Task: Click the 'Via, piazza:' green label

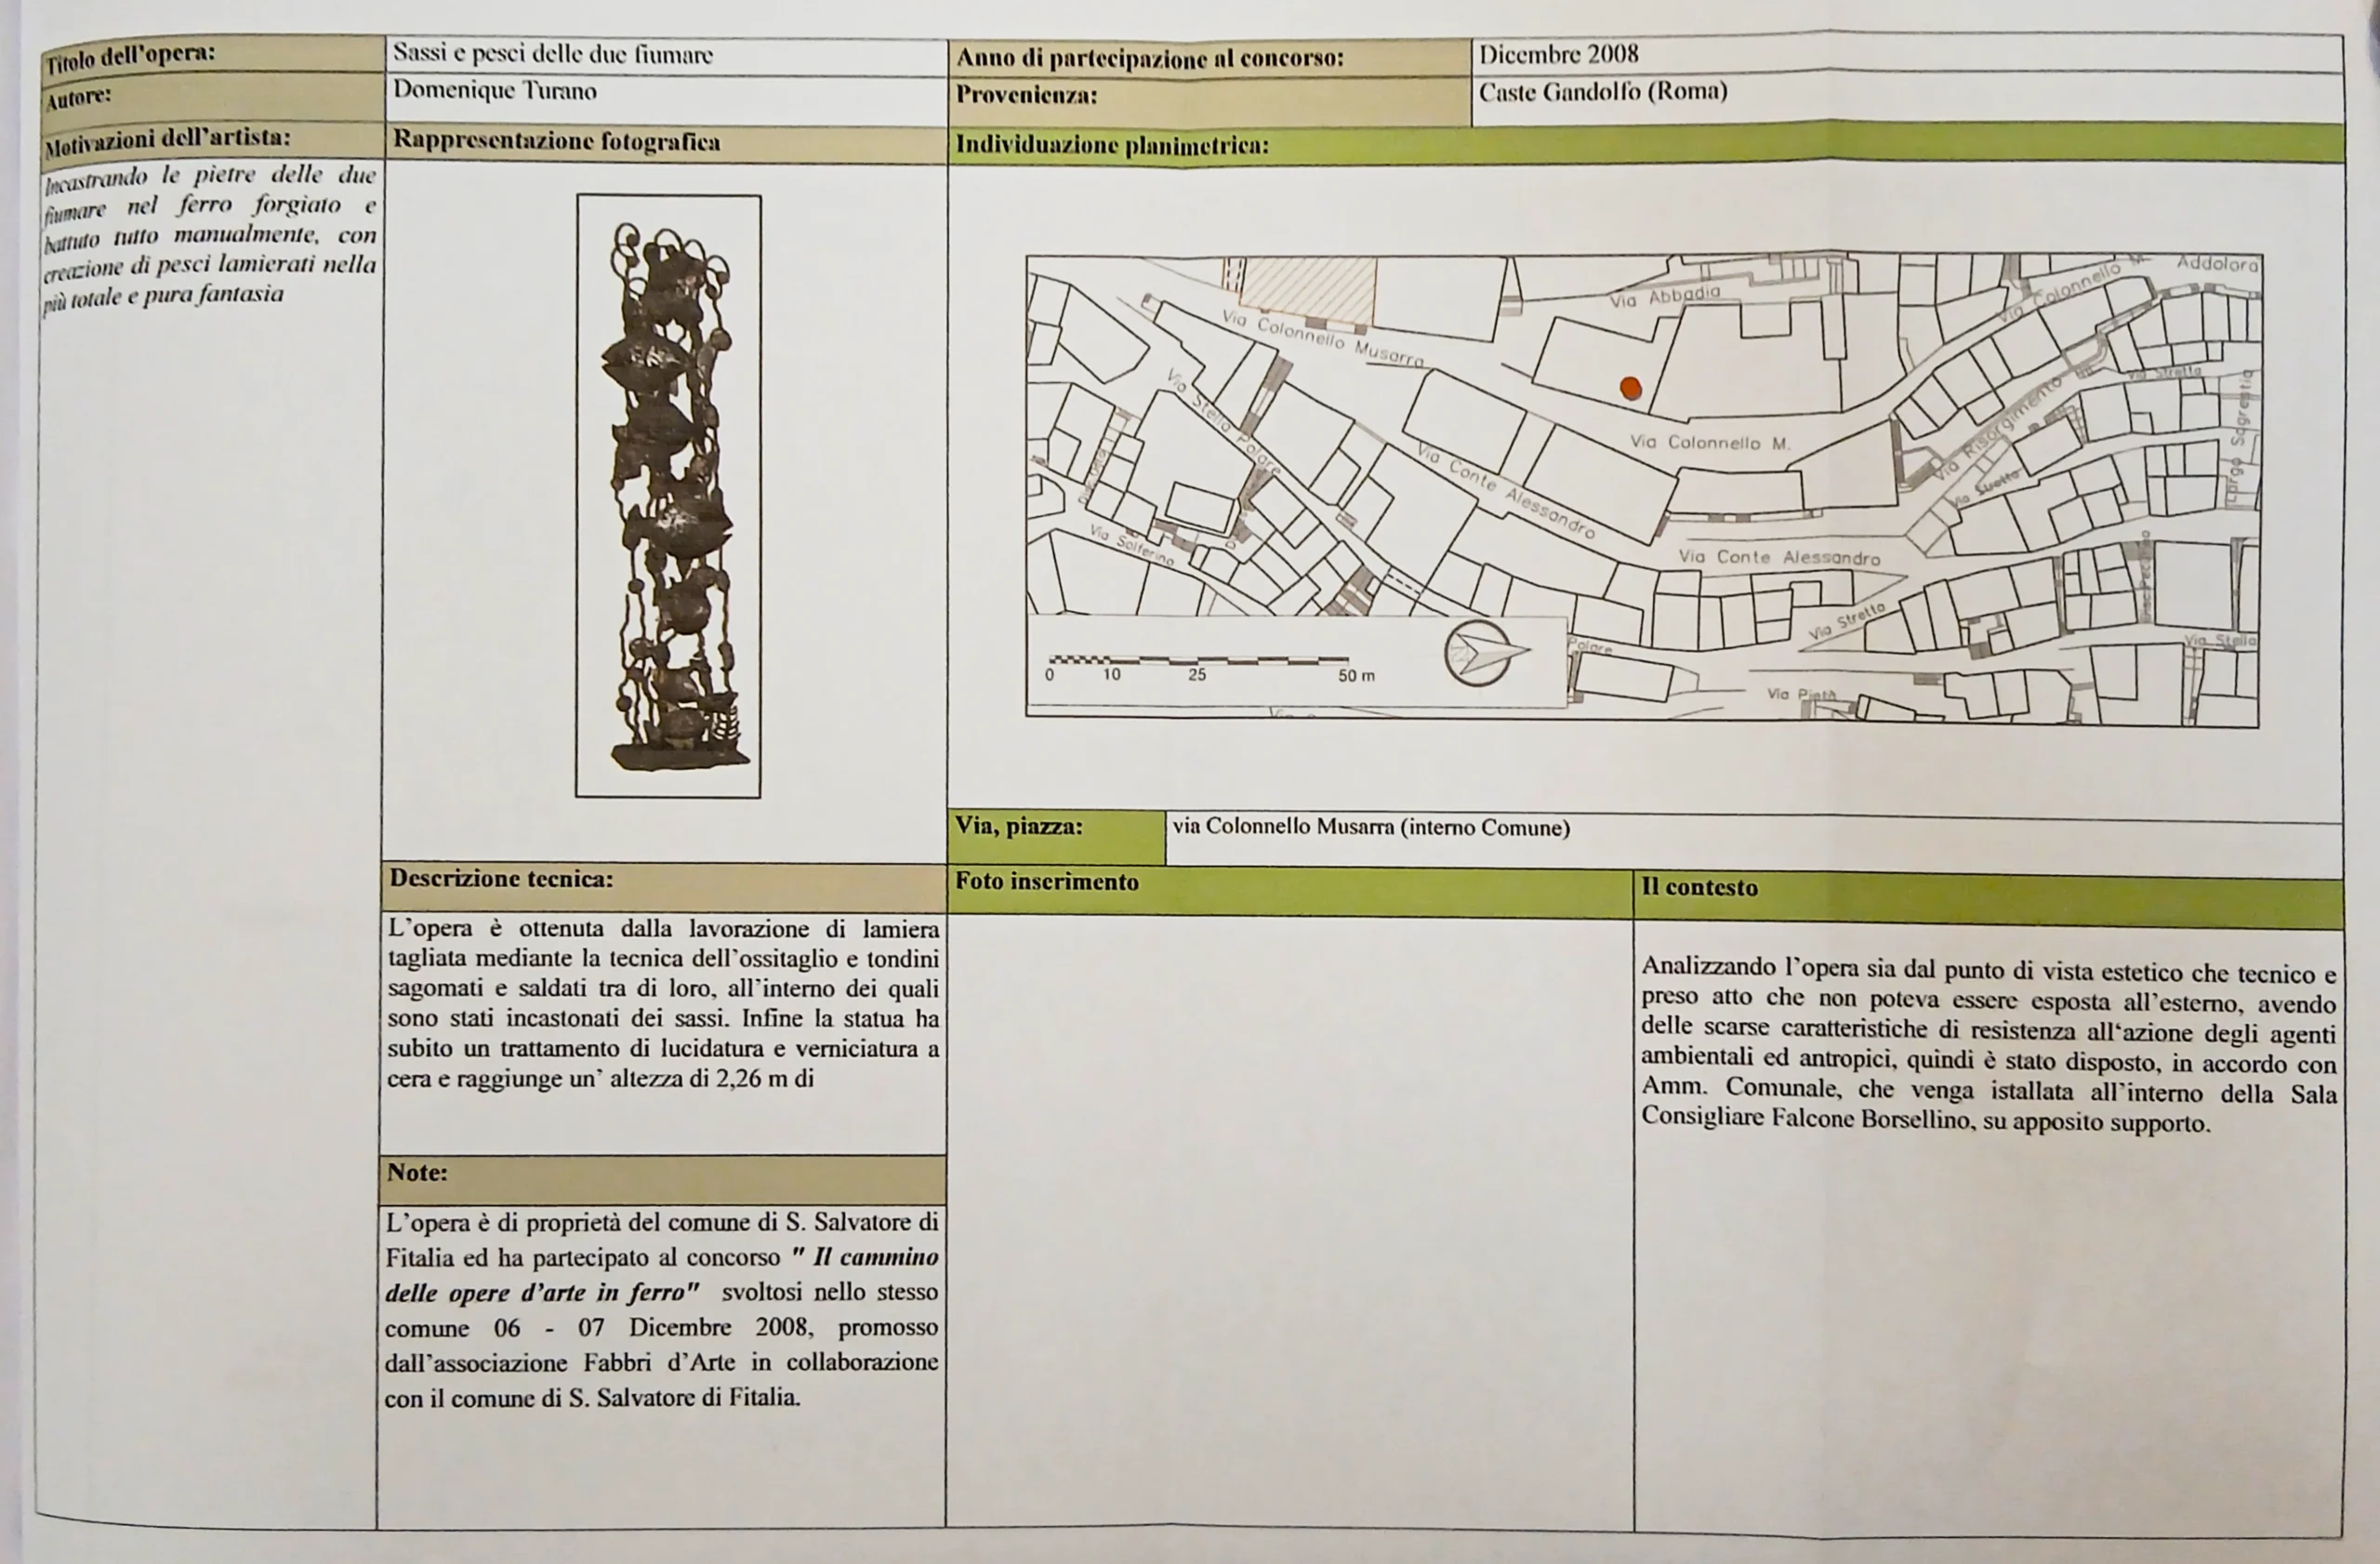Action: 1018,827
